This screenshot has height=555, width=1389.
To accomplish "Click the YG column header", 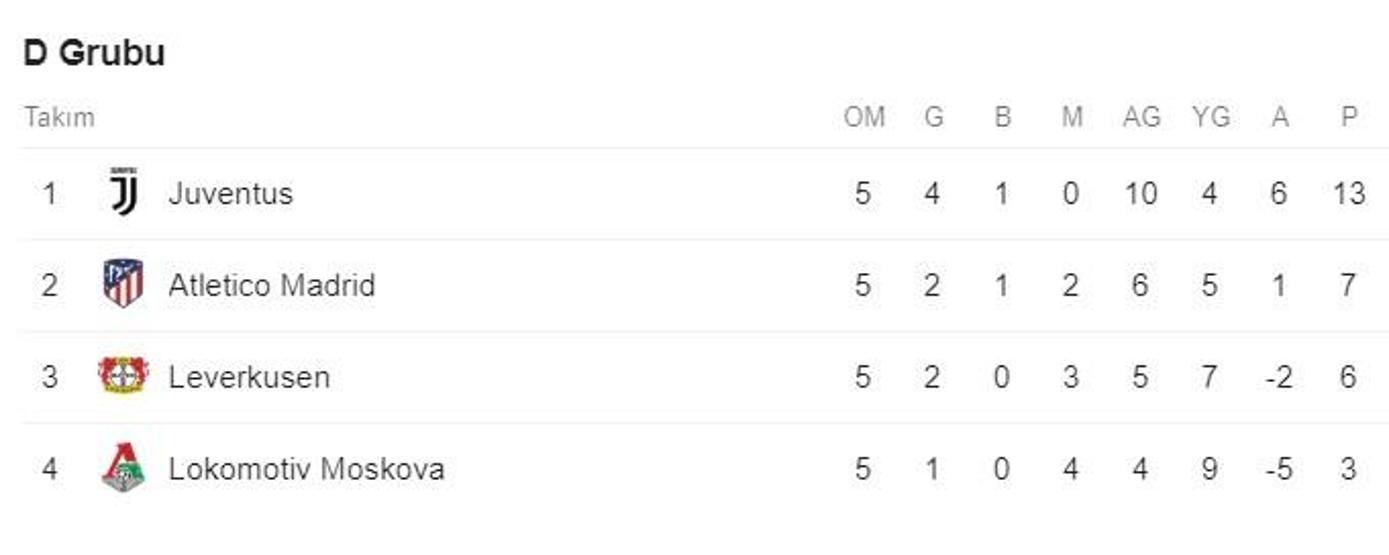I will point(1210,117).
